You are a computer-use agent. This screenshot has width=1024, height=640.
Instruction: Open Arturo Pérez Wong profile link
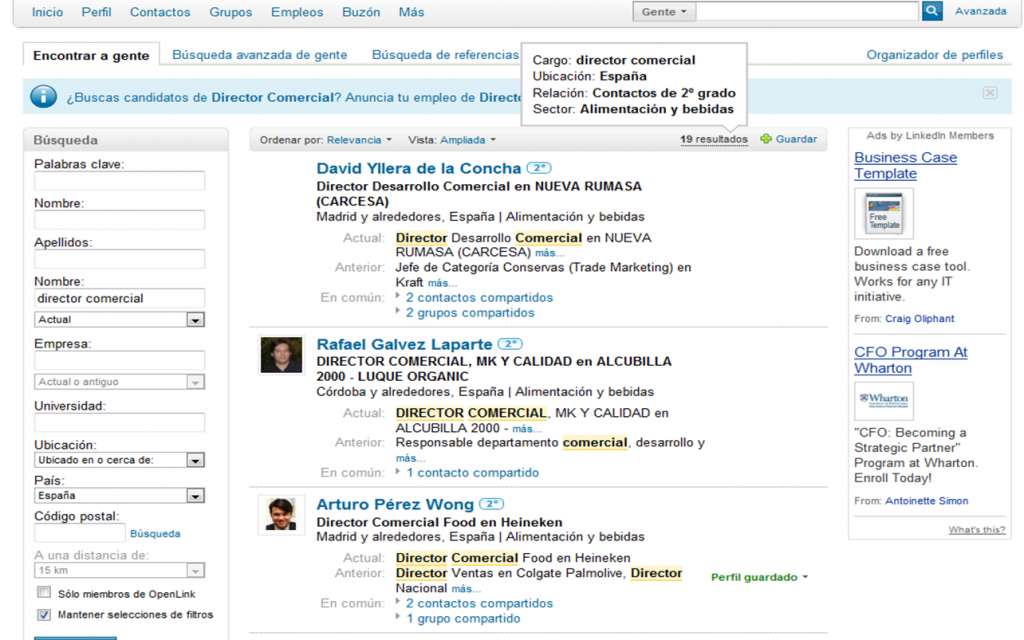(x=395, y=504)
